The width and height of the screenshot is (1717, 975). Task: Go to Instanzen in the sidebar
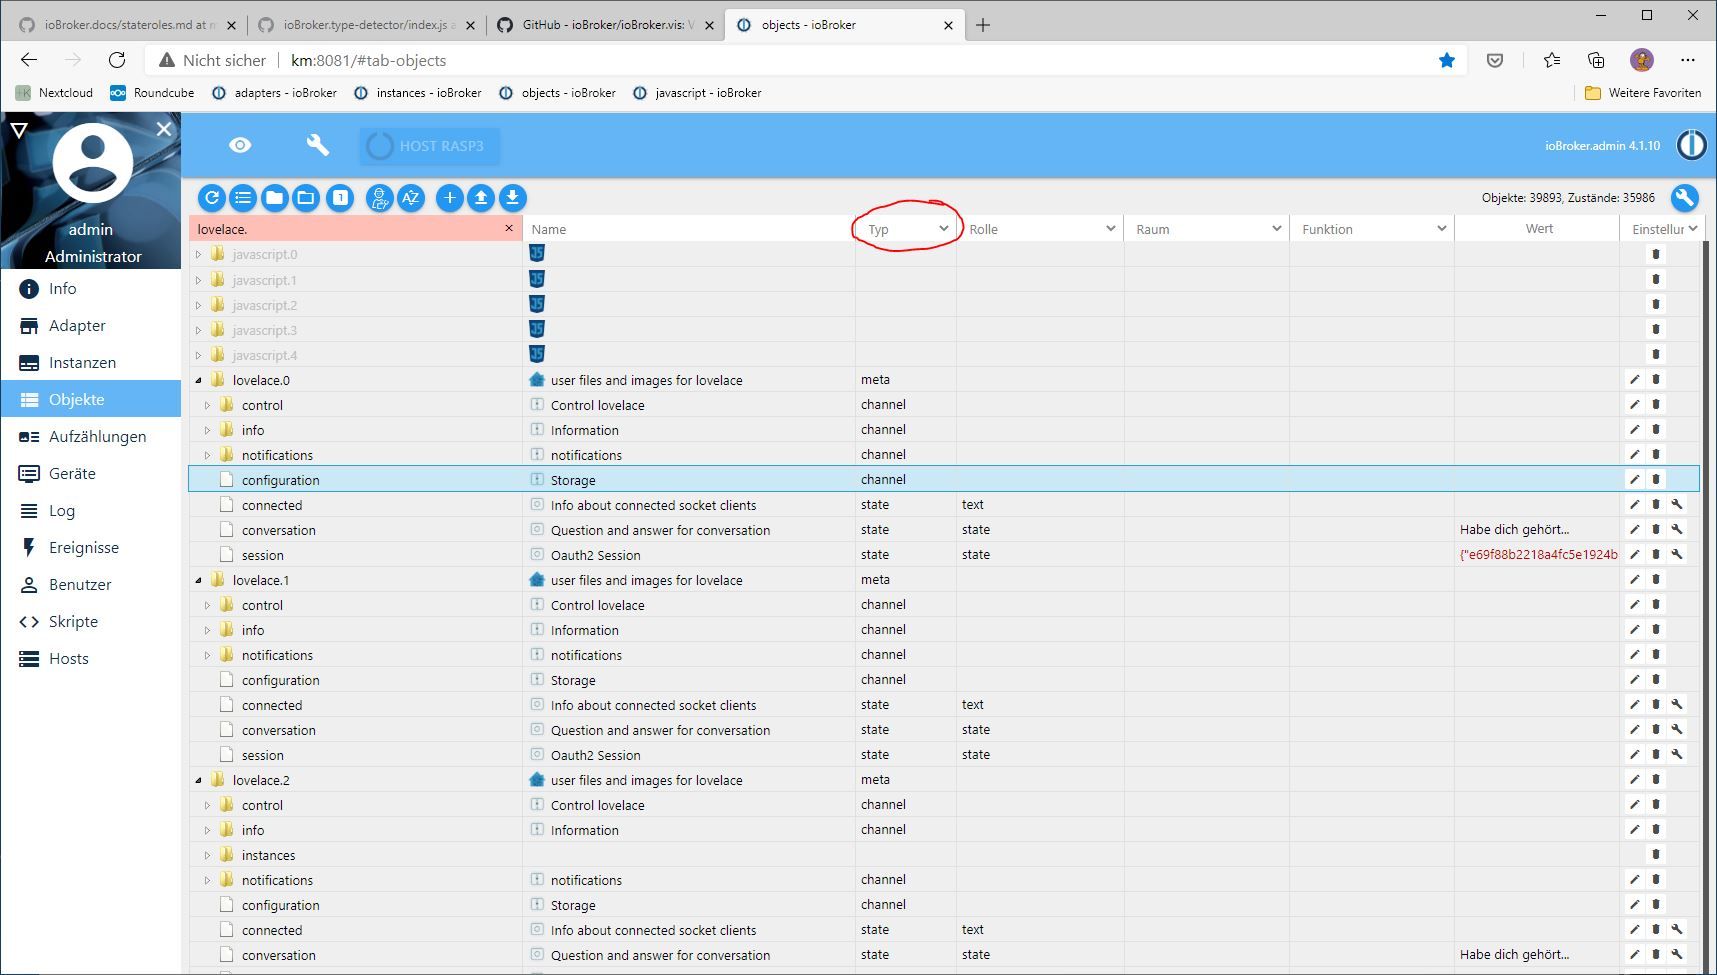91,362
